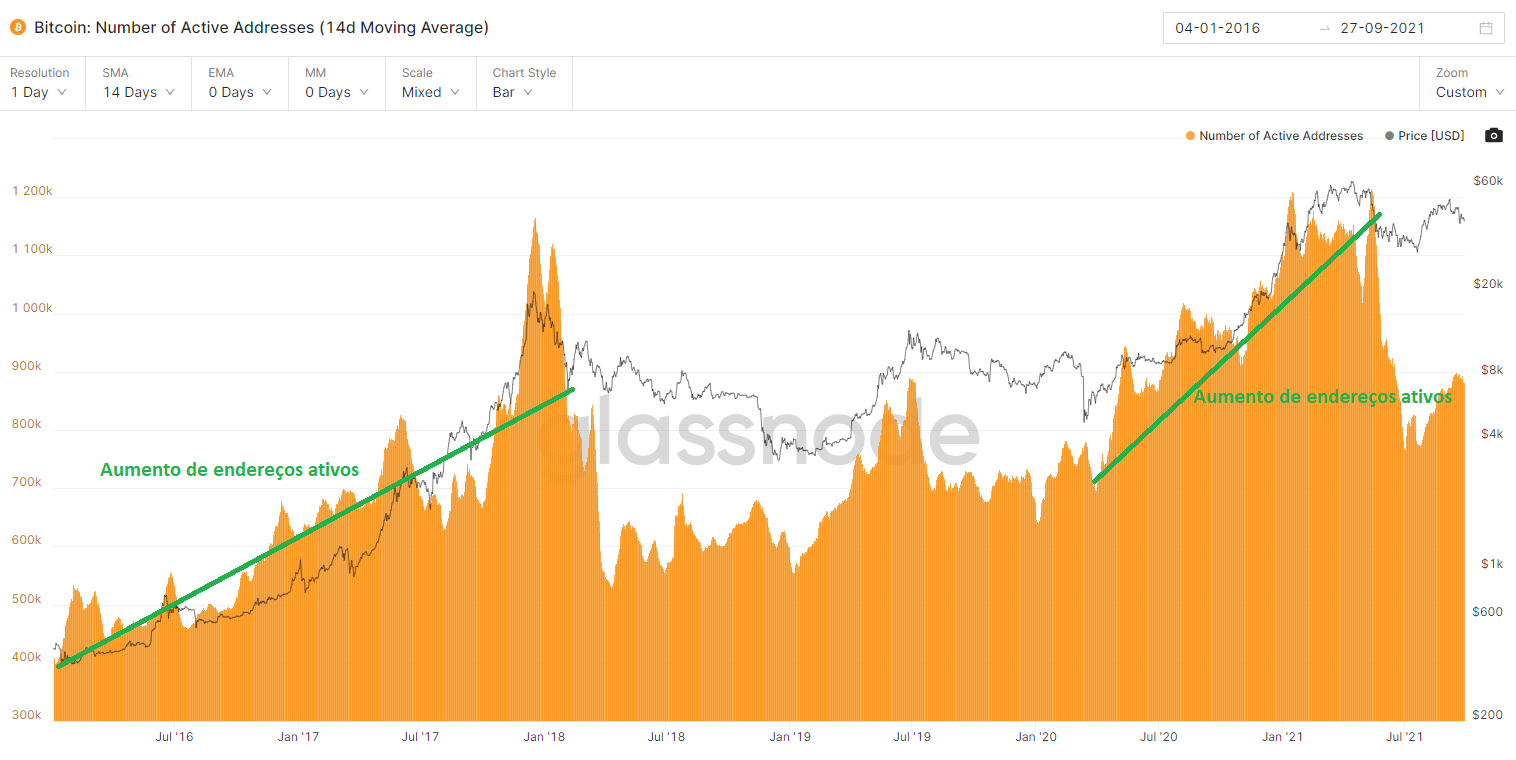This screenshot has height=760, width=1516.
Task: Click the Jul '19 x-axis label
Action: 912,737
